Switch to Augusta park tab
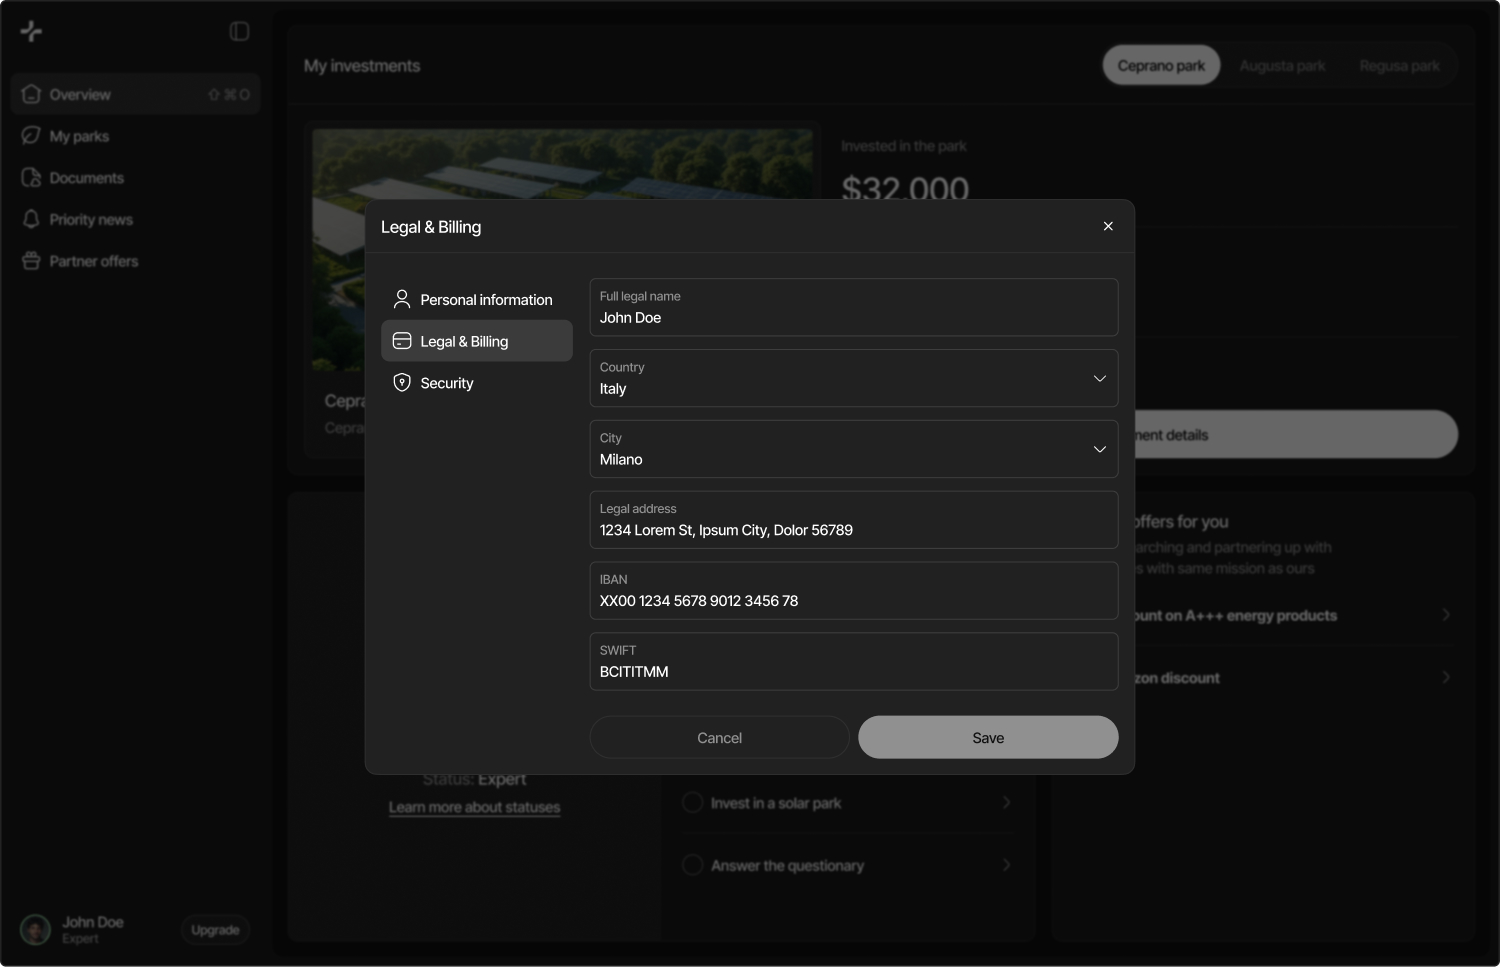The image size is (1500, 967). 1282,65
